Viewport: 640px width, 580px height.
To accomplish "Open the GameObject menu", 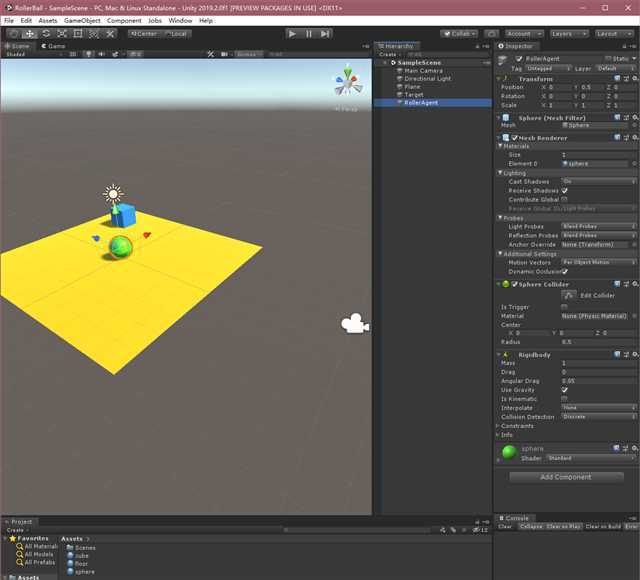I will [82, 20].
